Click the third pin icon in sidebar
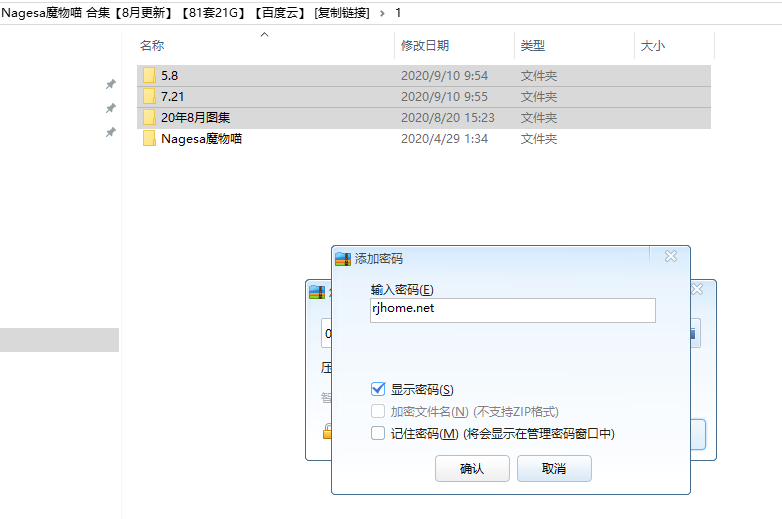Screen dimensions: 782x519 click(111, 132)
